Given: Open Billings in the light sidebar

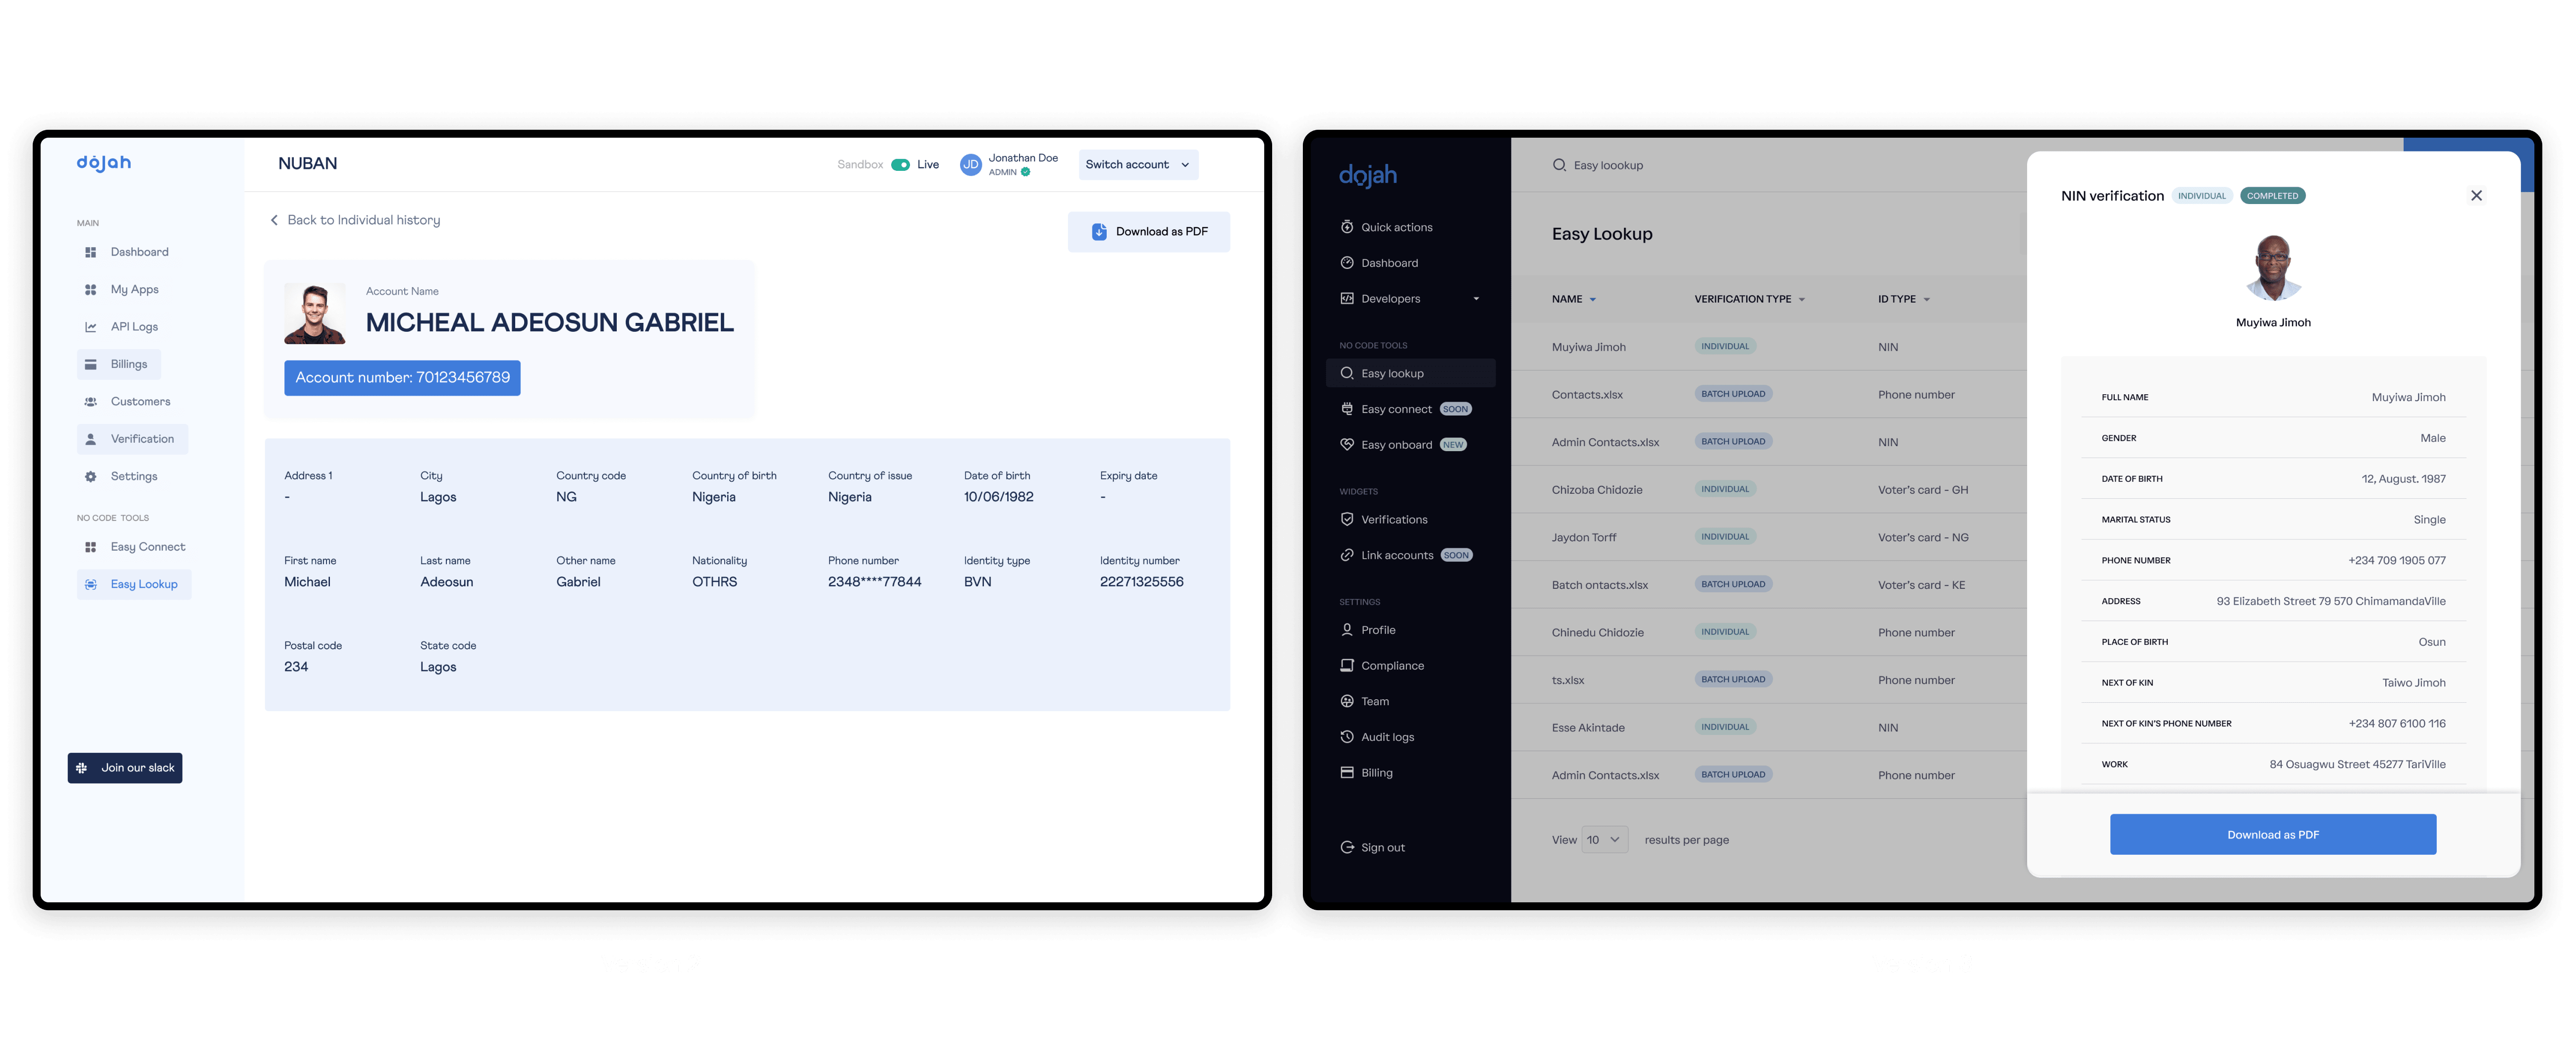Looking at the screenshot, I should point(119,364).
